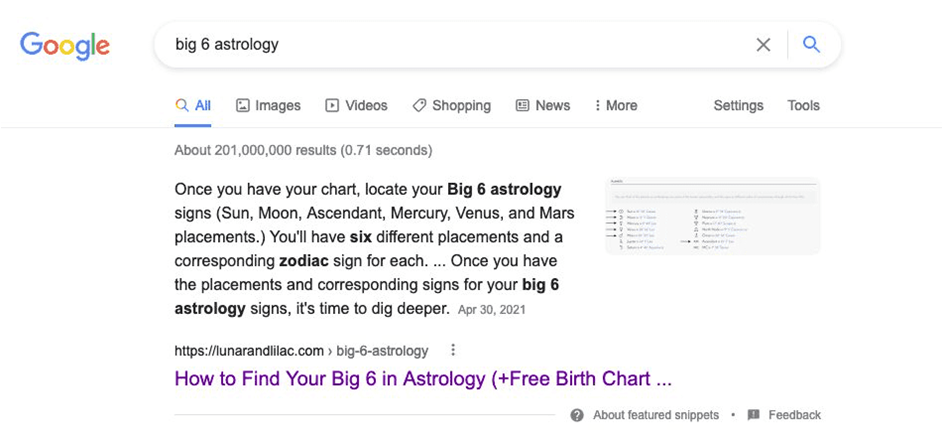Click the Google logo

(x=65, y=45)
